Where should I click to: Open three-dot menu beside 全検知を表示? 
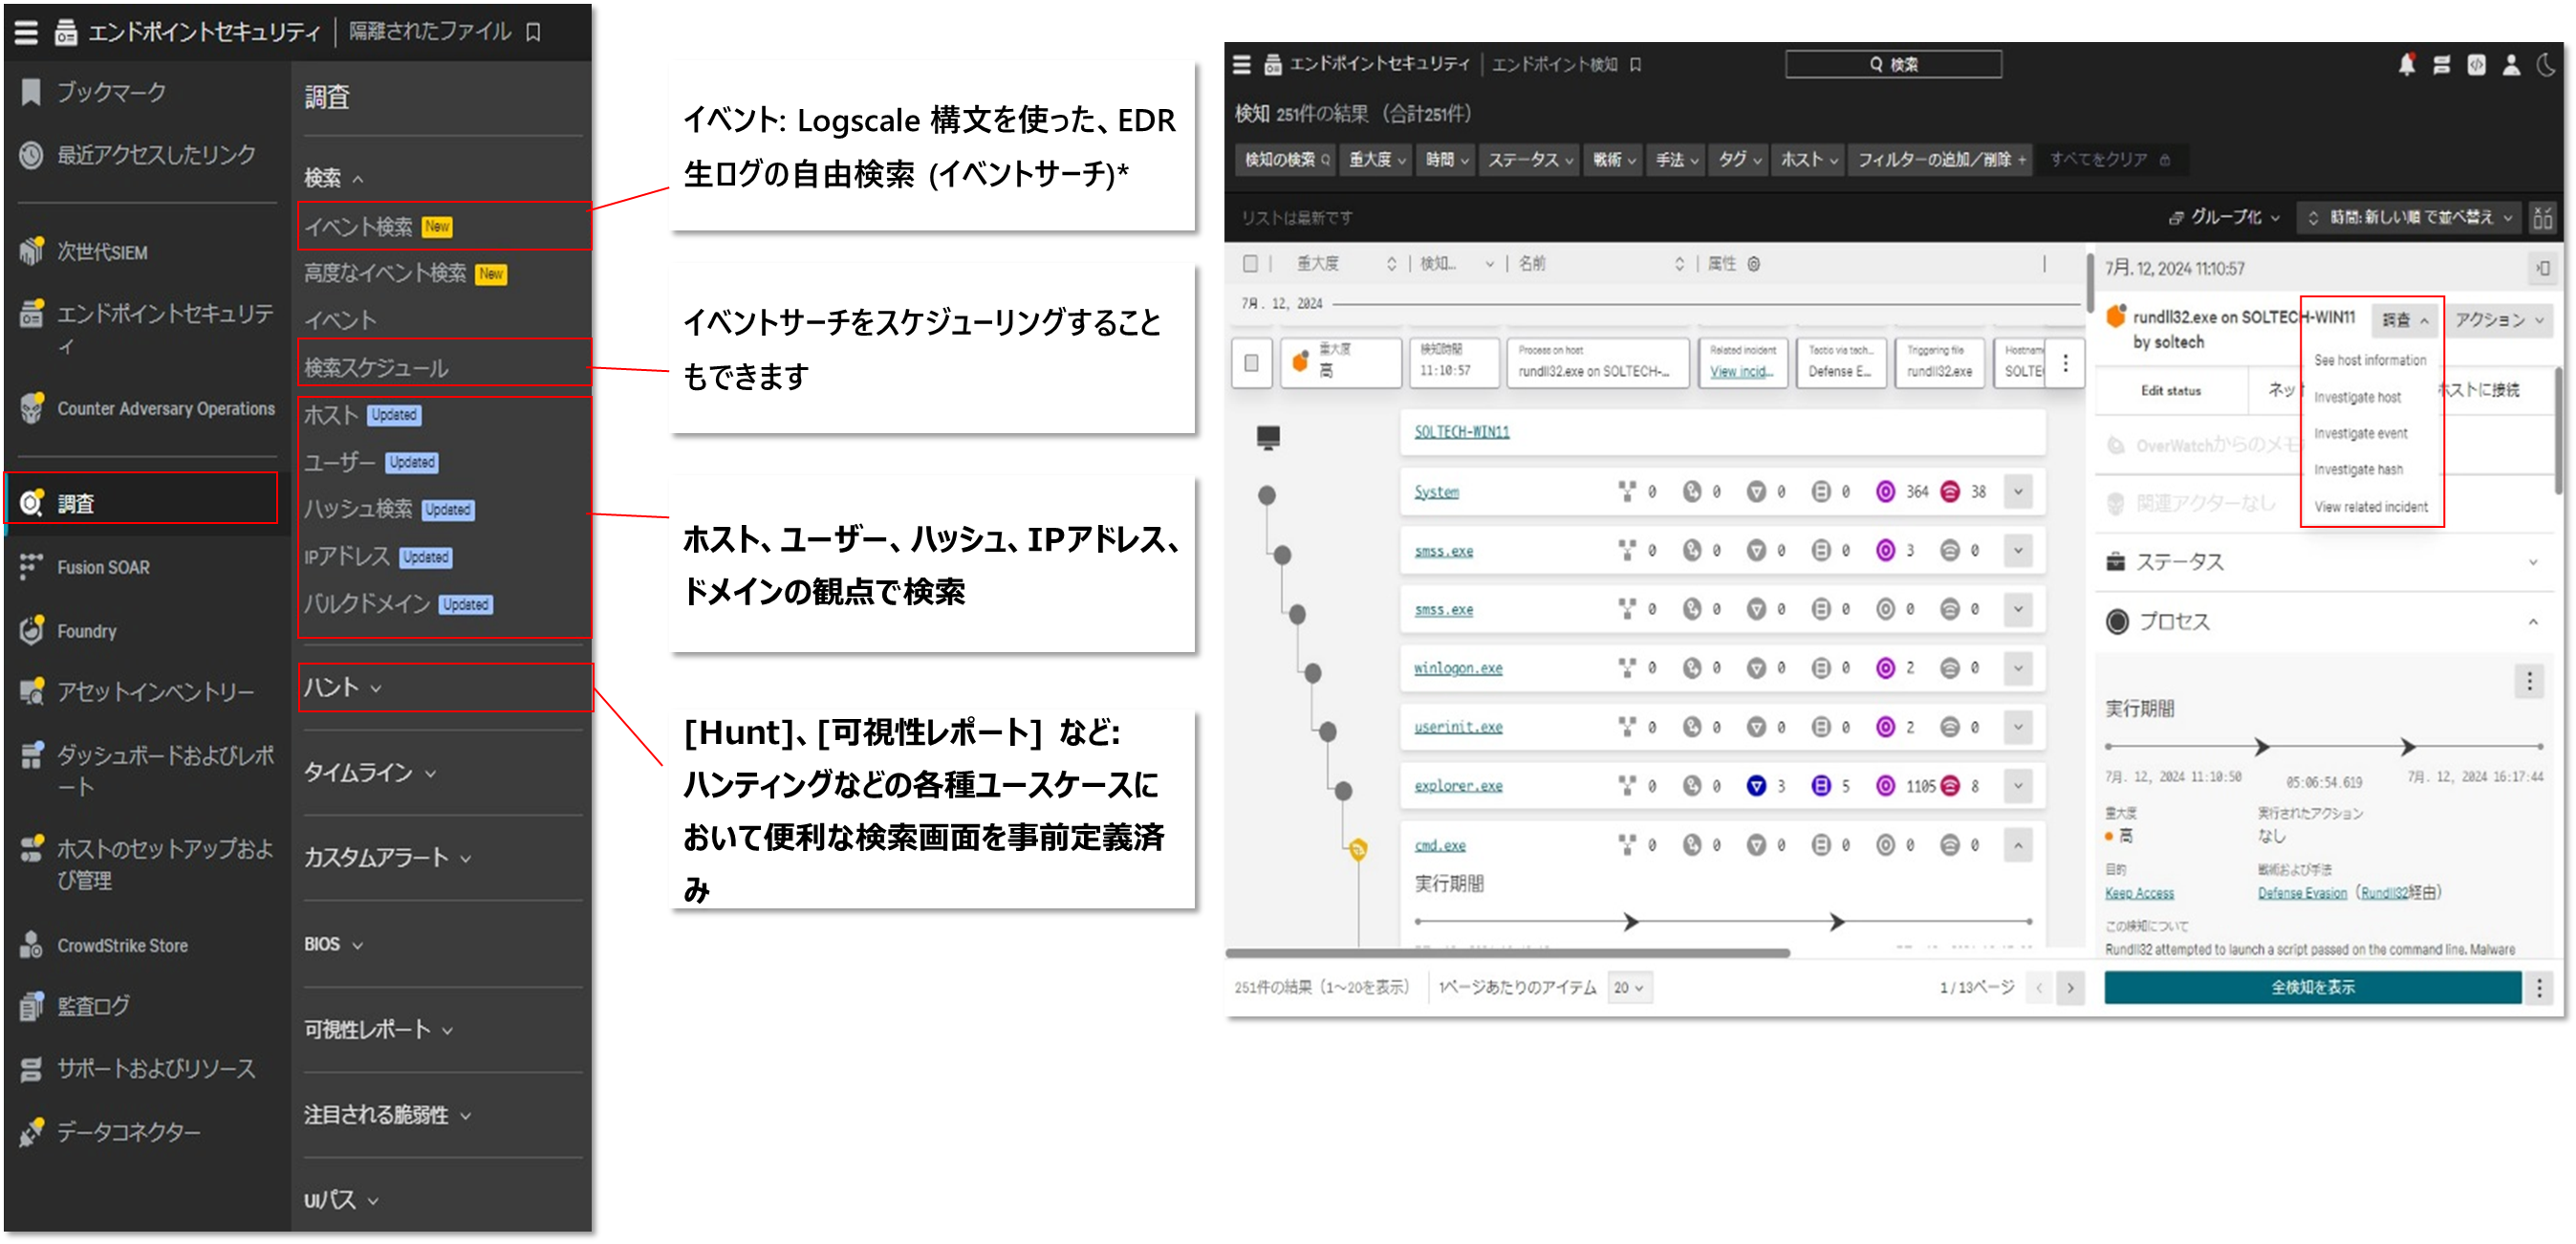2540,988
